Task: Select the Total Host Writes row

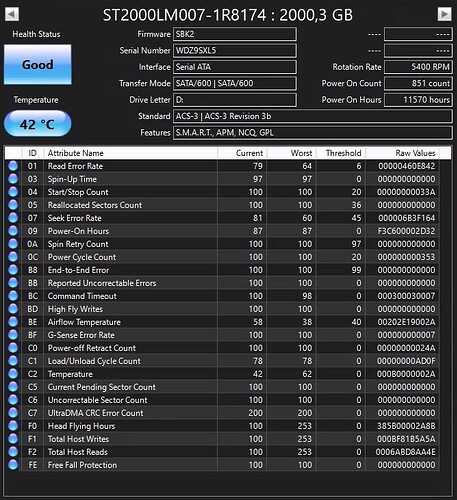Action: (x=222, y=439)
